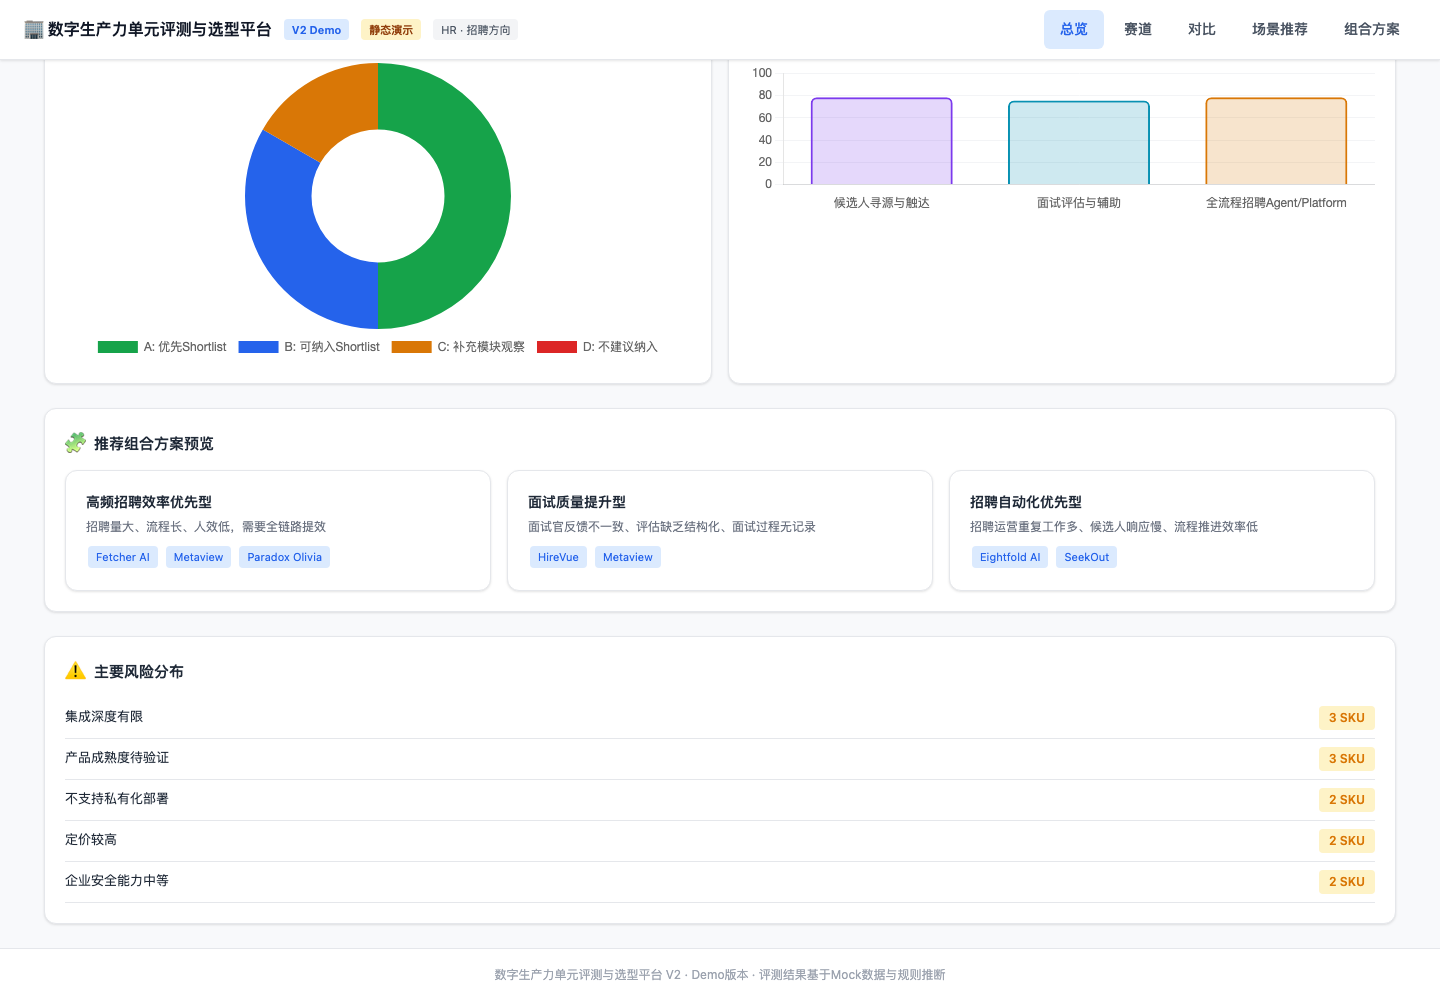Screen dimensions: 1440x1000
Task: Click the teal 面试评估与辅助 bar
Action: coord(1079,143)
